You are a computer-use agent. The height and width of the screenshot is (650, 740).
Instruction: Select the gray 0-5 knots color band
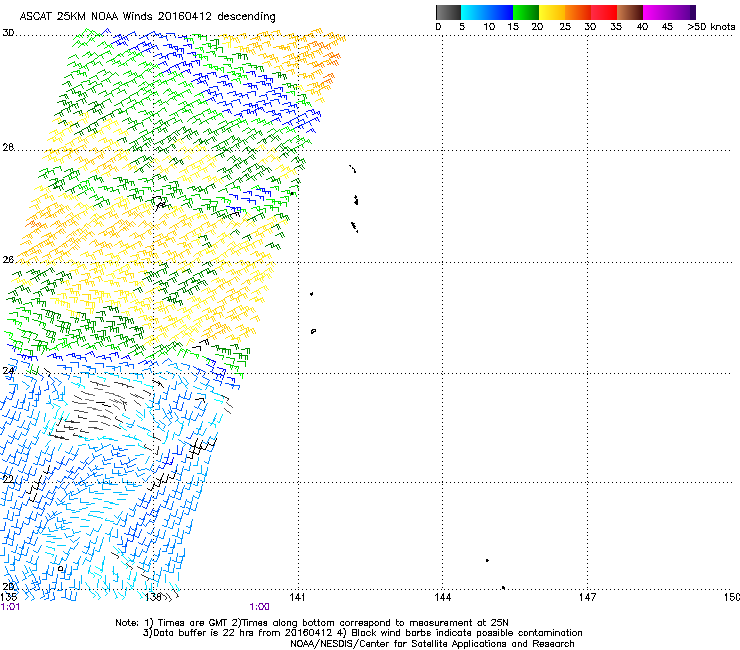tap(448, 12)
